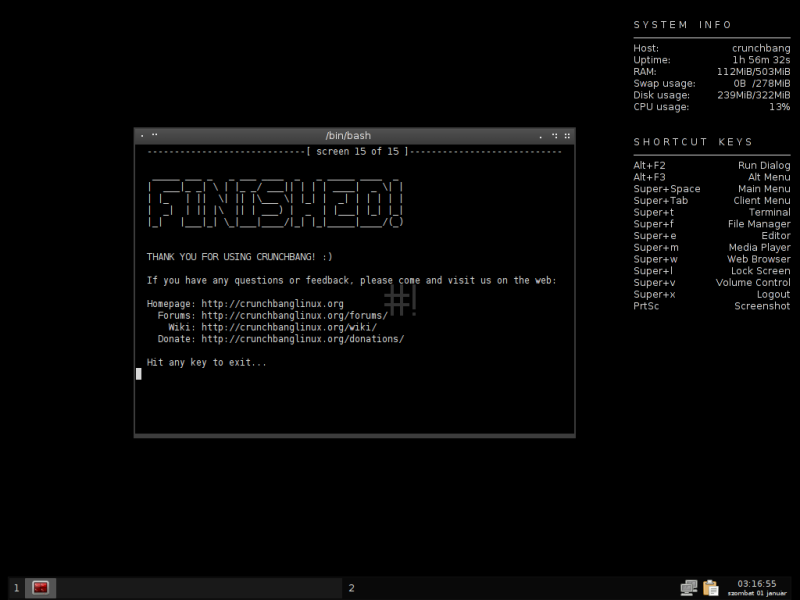
Task: Click the "Alt Menu" shortcut label
Action: coord(769,178)
